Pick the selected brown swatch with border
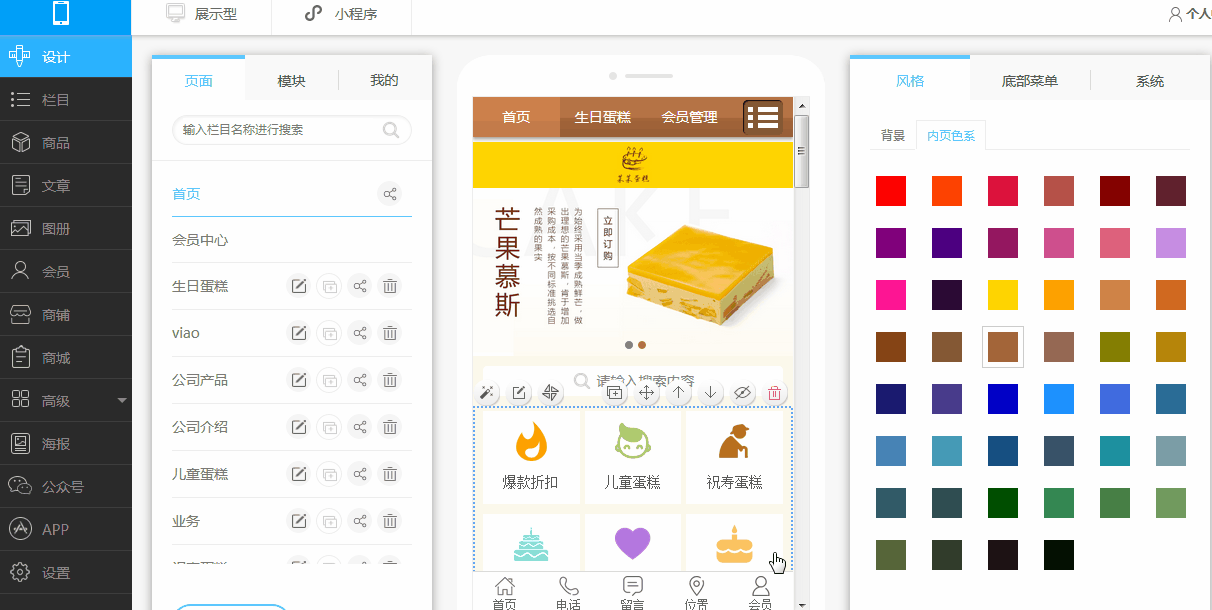The height and width of the screenshot is (610, 1212). coord(1003,347)
